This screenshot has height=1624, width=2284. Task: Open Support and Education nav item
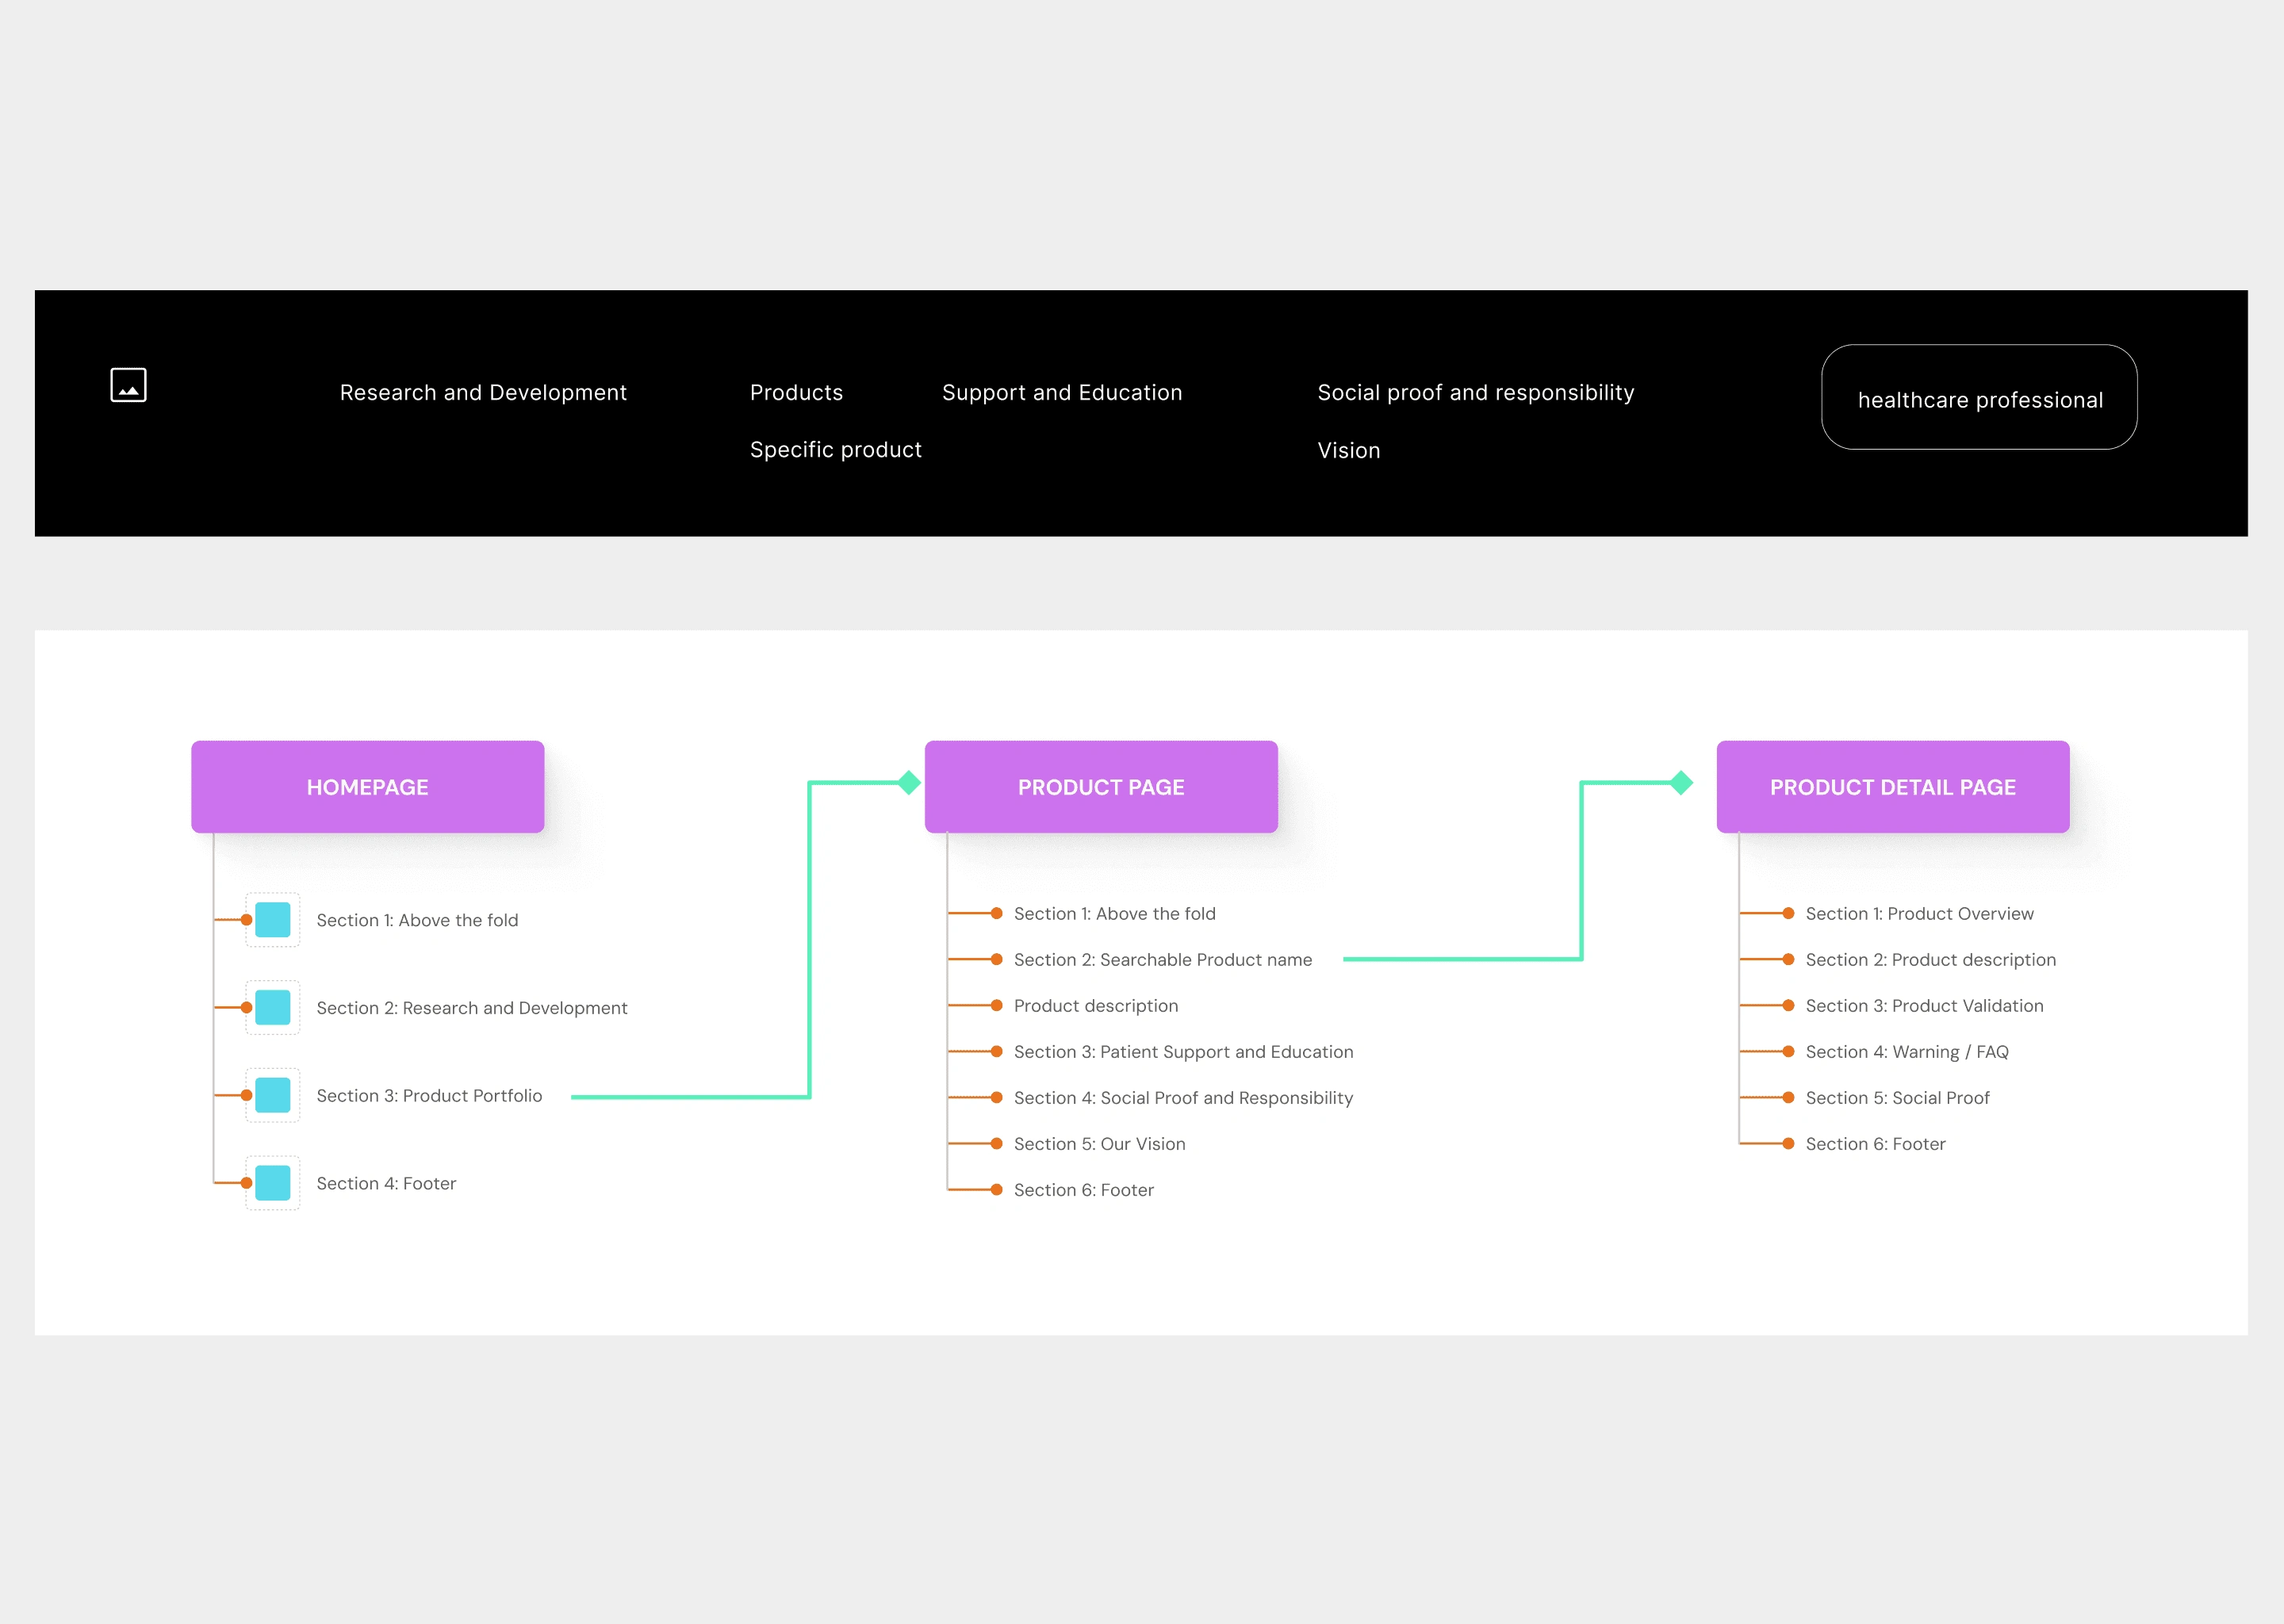tap(1061, 392)
